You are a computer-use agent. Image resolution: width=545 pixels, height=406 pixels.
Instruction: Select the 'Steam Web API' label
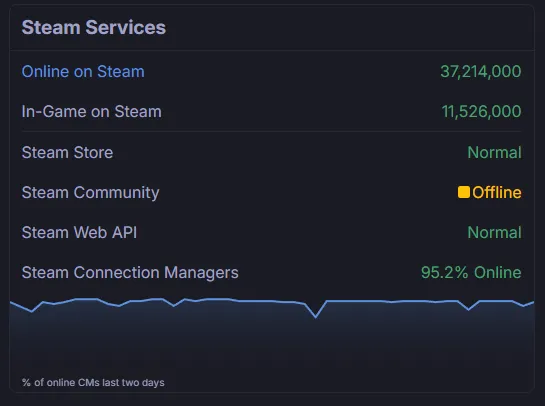[79, 233]
